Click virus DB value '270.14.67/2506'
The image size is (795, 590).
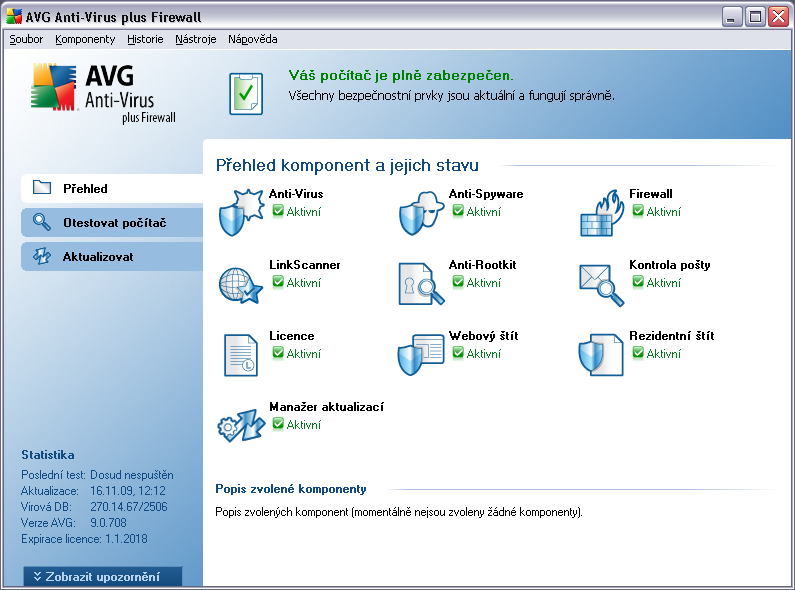(x=129, y=506)
